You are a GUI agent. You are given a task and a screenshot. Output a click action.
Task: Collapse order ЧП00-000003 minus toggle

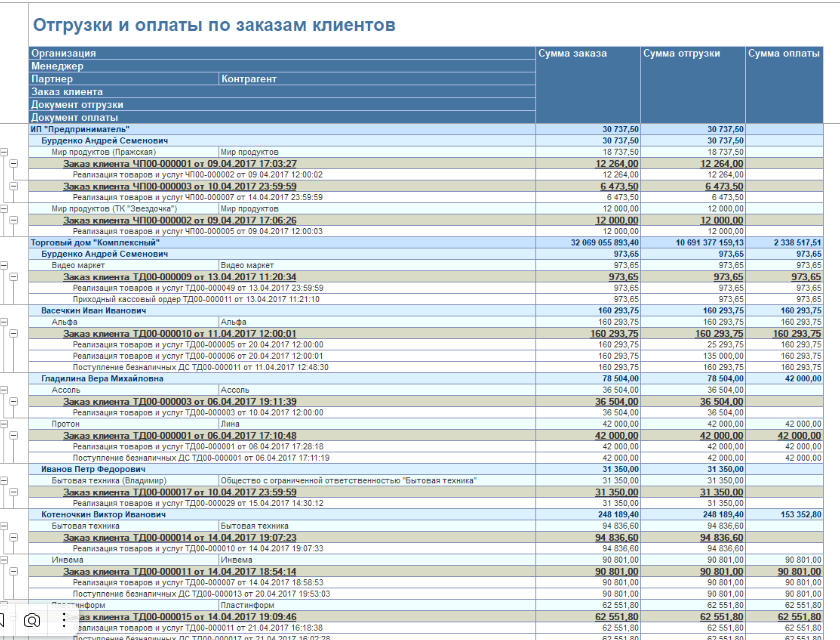(x=15, y=186)
